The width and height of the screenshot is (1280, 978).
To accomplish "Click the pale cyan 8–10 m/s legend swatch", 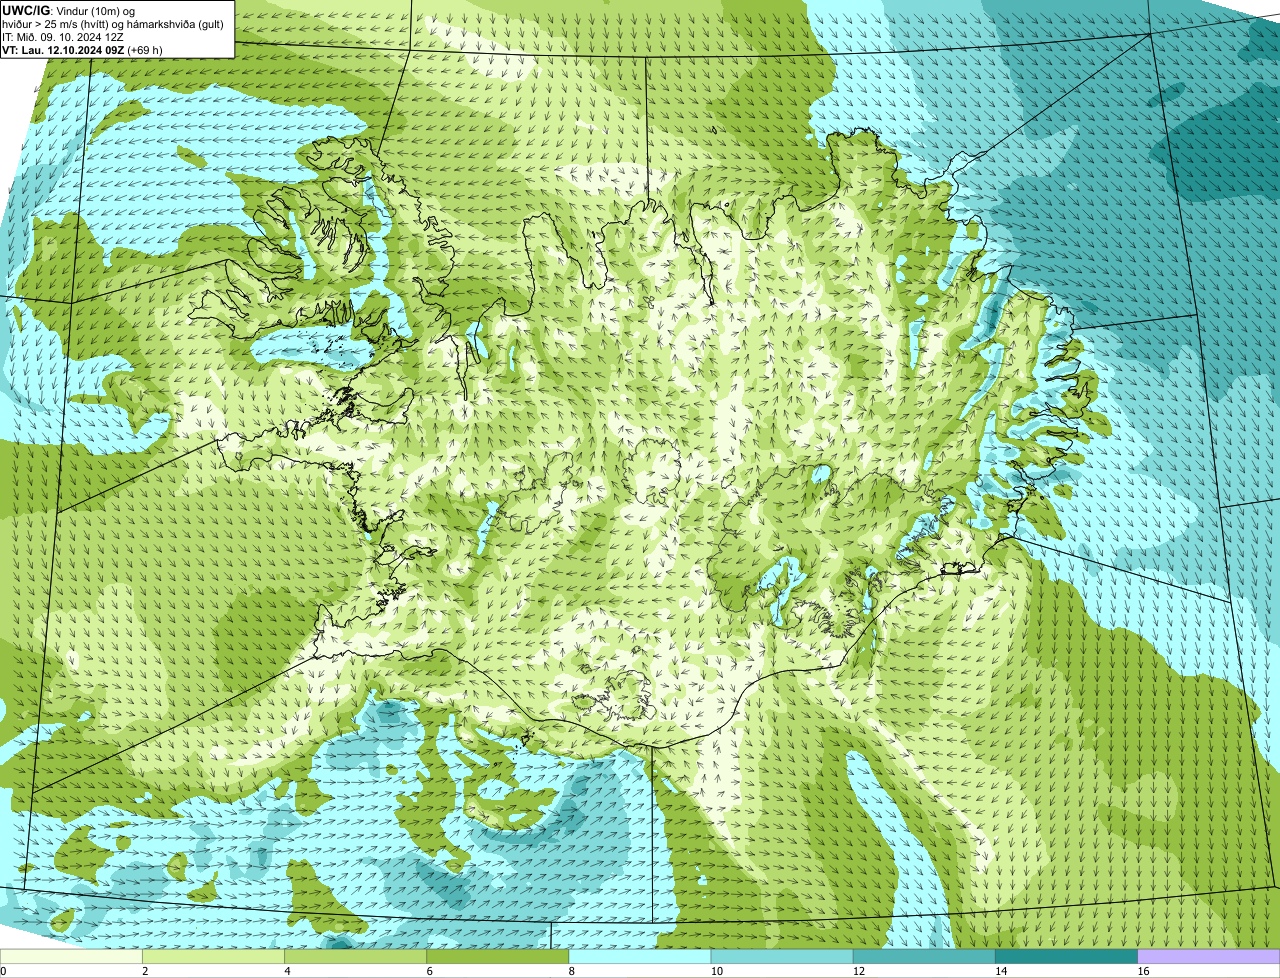I will tap(640, 956).
